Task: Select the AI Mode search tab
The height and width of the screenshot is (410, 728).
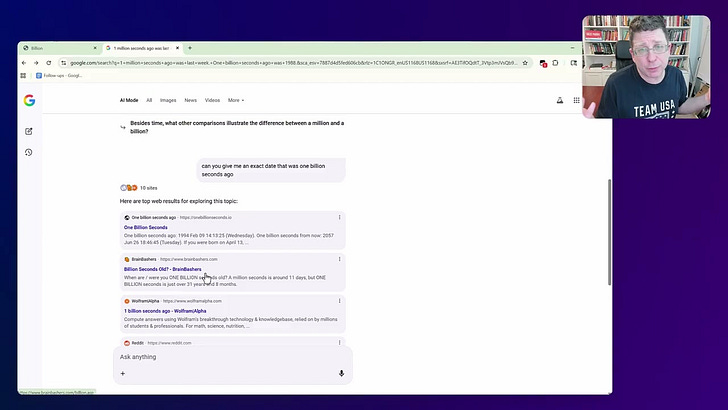Action: click(x=129, y=100)
